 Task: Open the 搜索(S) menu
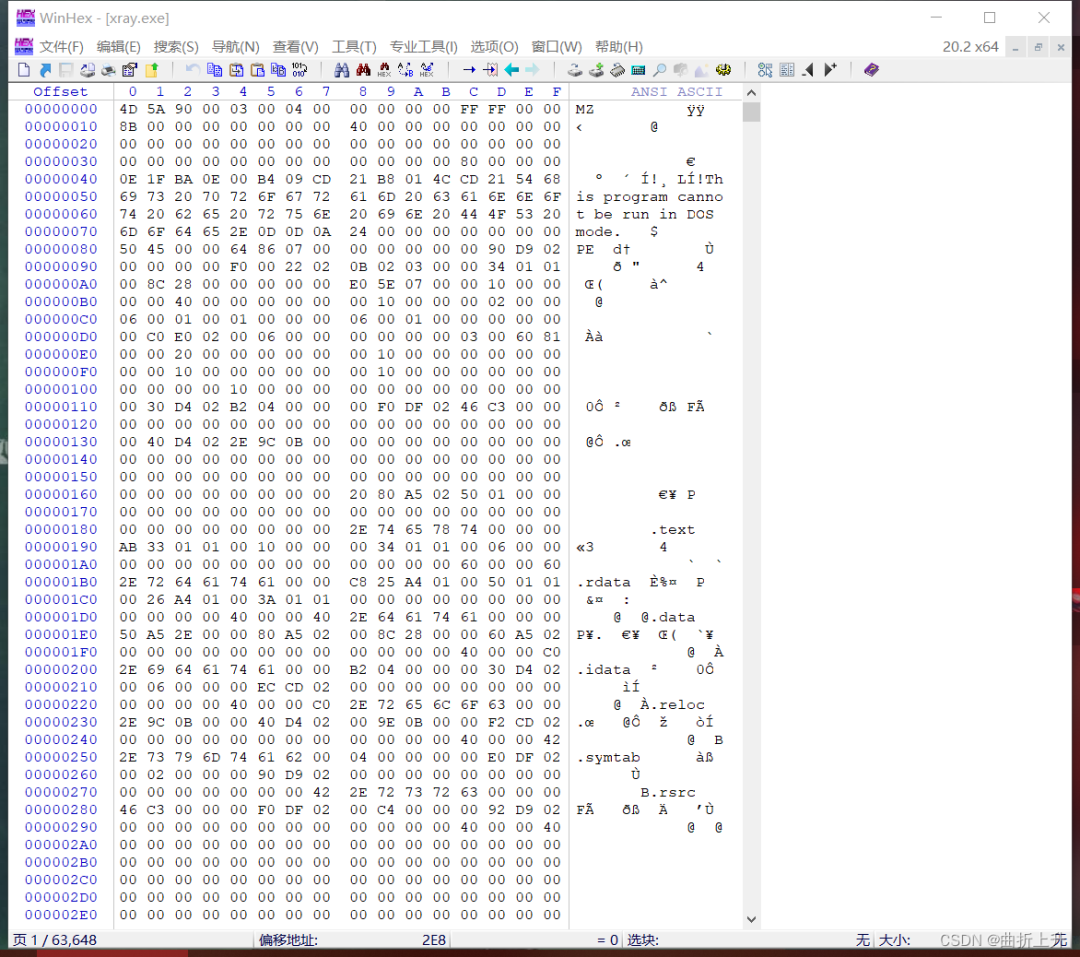tap(176, 46)
